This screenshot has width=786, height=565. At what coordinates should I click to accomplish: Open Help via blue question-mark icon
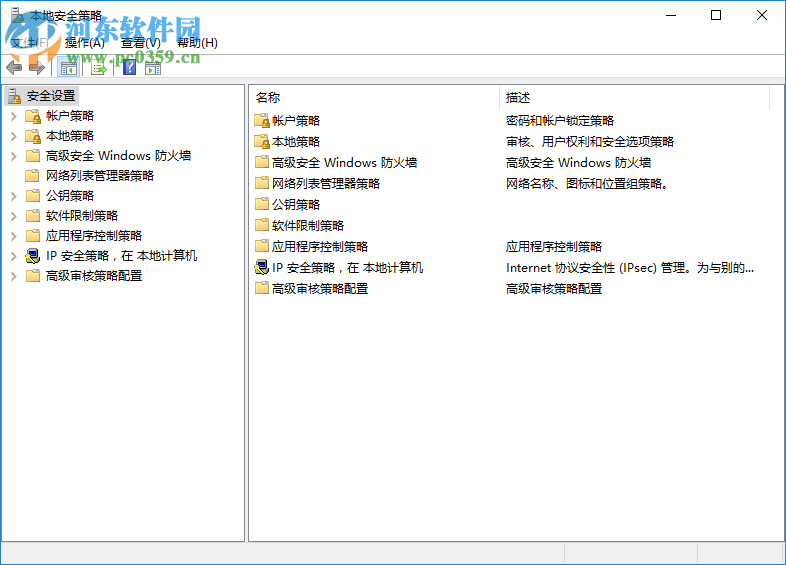pos(129,68)
